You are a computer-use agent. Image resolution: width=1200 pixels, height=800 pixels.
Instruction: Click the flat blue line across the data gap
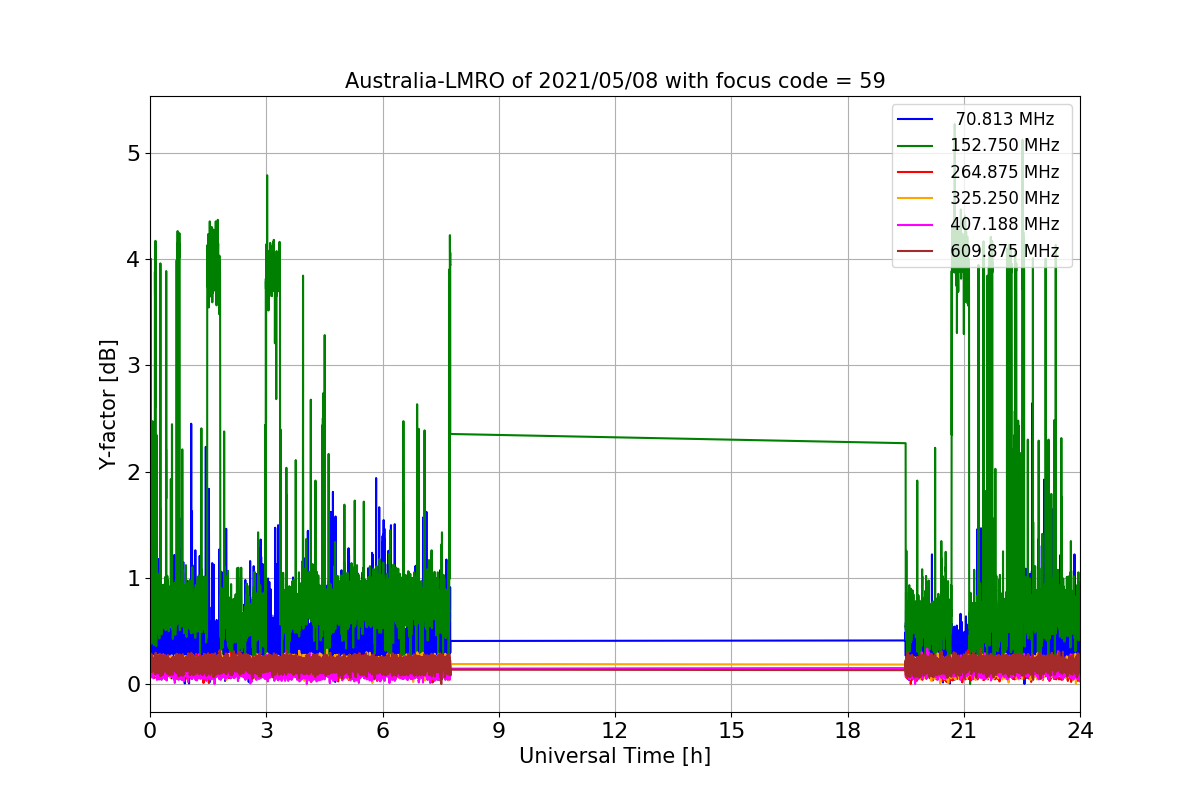point(678,640)
